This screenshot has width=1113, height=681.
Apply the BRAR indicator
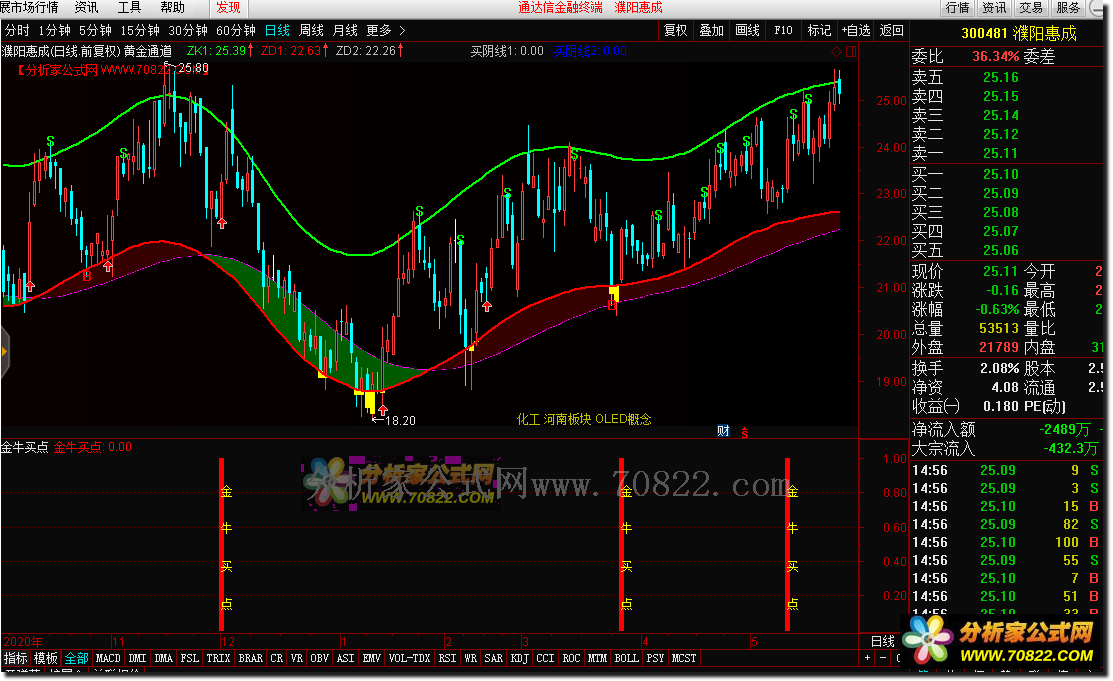point(251,658)
